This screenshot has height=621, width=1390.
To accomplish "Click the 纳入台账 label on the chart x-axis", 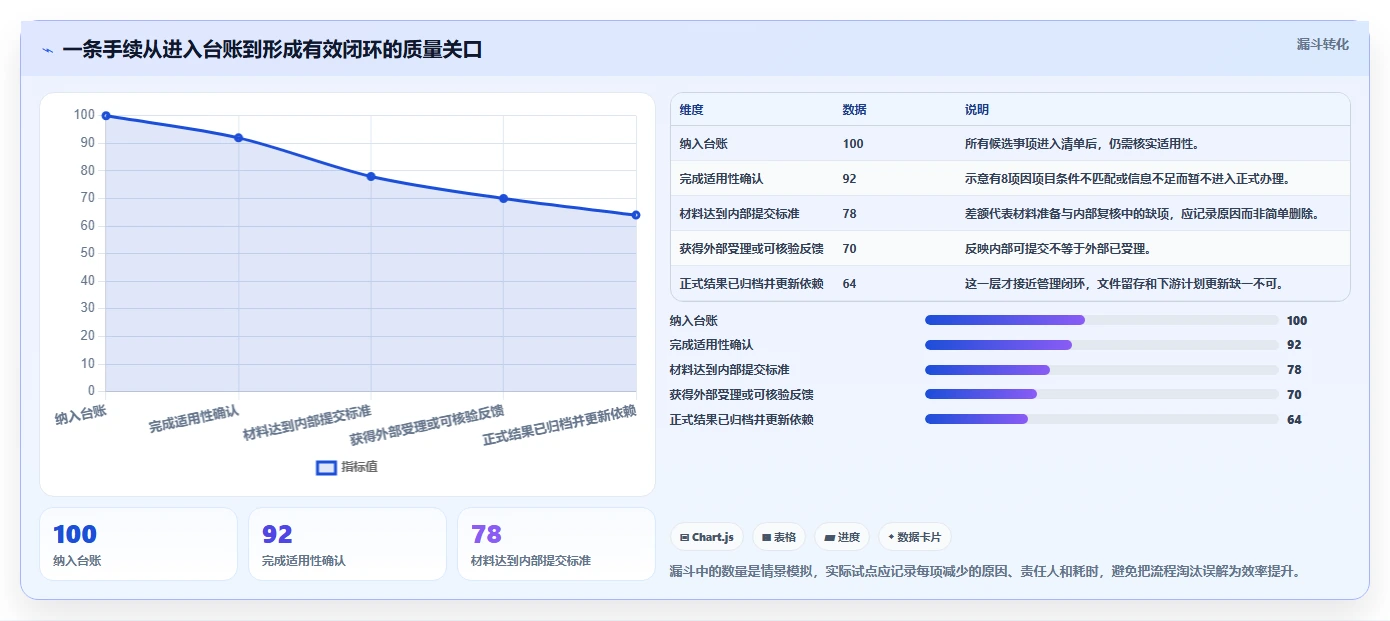I will coord(81,414).
